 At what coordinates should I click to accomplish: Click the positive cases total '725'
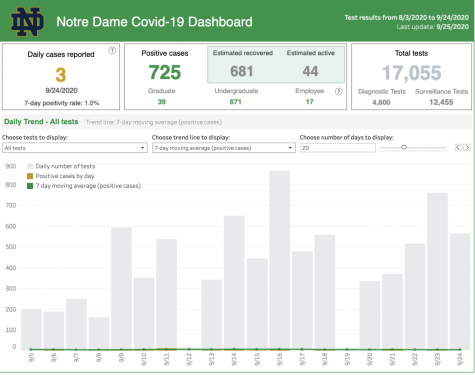point(165,72)
